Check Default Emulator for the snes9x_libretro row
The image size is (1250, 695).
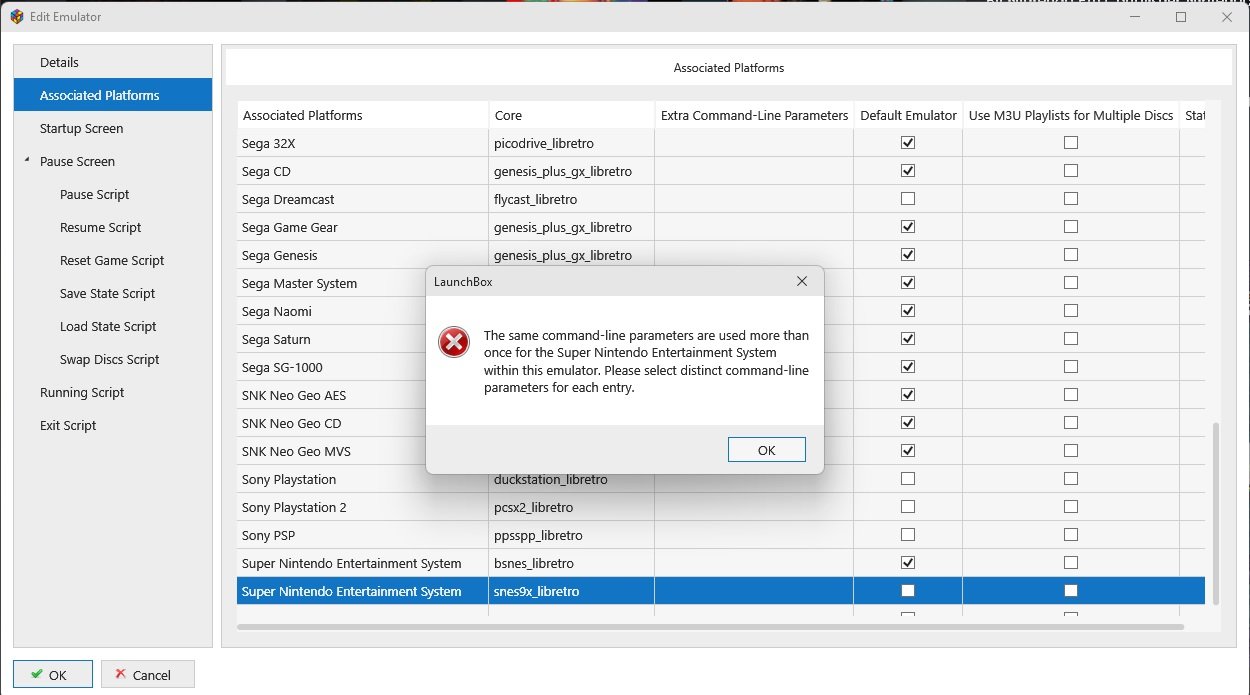(908, 591)
